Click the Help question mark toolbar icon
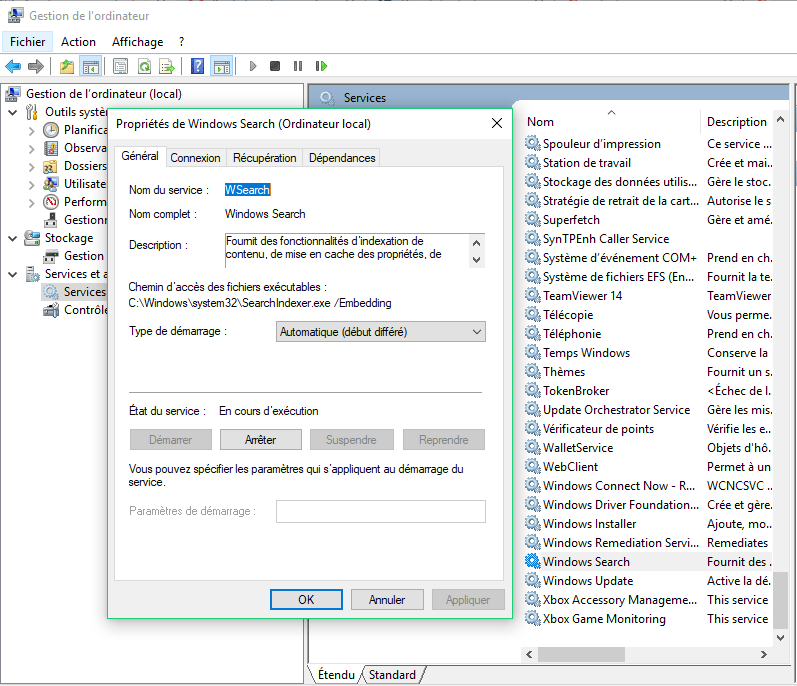Viewport: 797px width, 686px height. (x=197, y=66)
